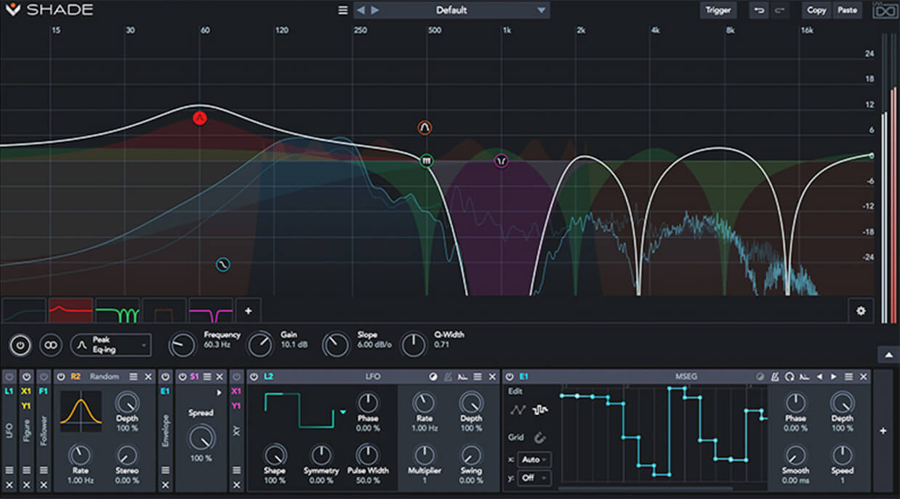Viewport: 900px width, 499px height.
Task: Toggle power on collapsed L1 LFO strip
Action: [x=9, y=377]
